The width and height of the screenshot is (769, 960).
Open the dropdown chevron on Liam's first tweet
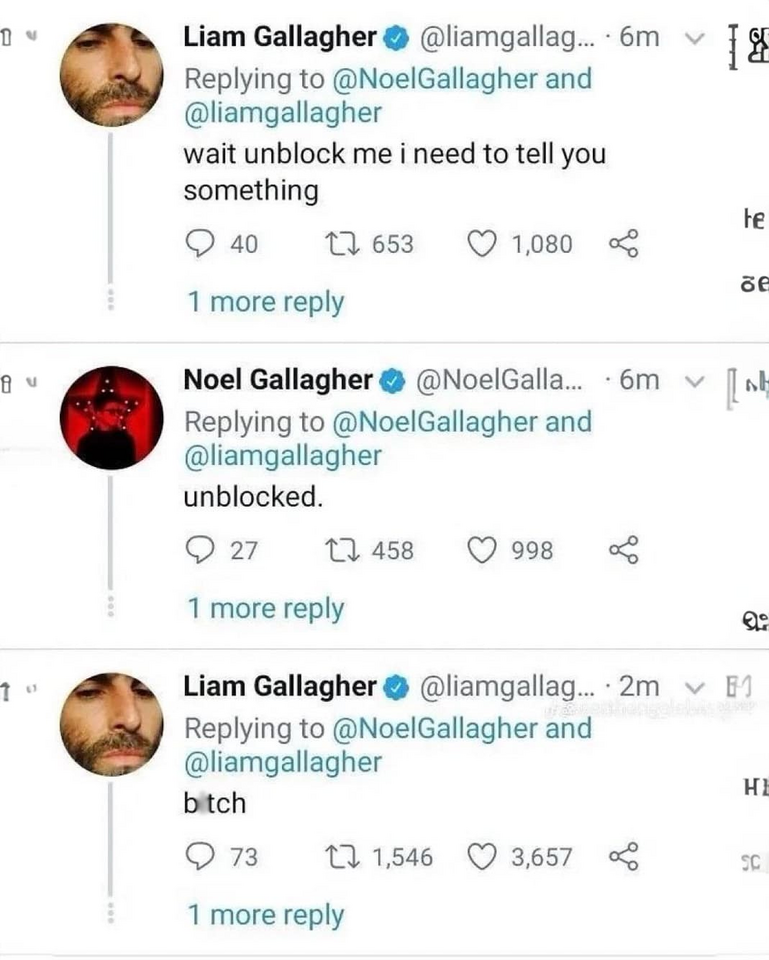(x=694, y=39)
